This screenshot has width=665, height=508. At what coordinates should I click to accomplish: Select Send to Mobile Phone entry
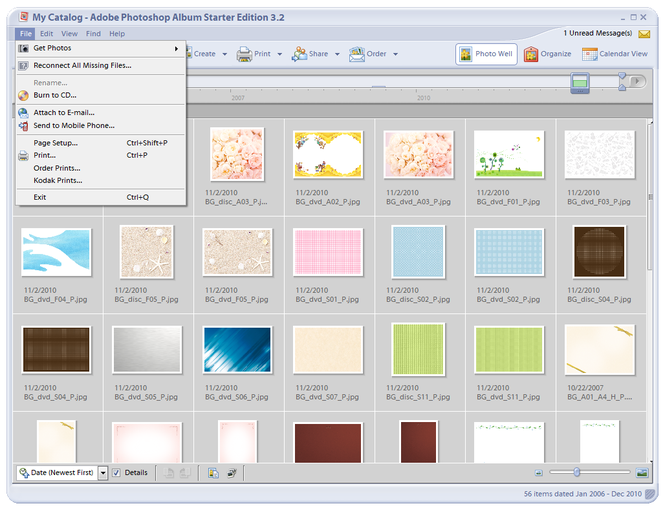pos(101,126)
